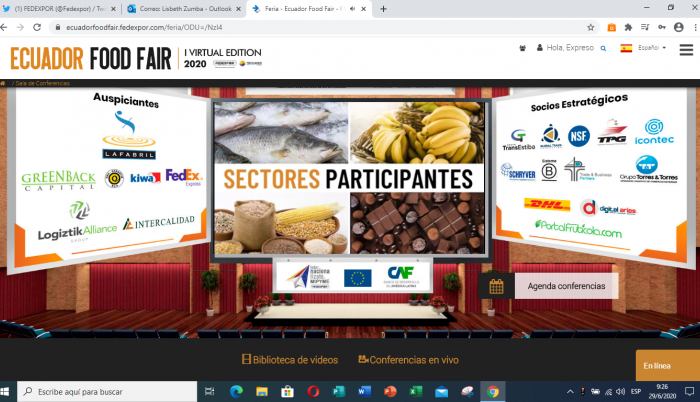Click the NSF partner logo
The width and height of the screenshot is (700, 402).
579,136
